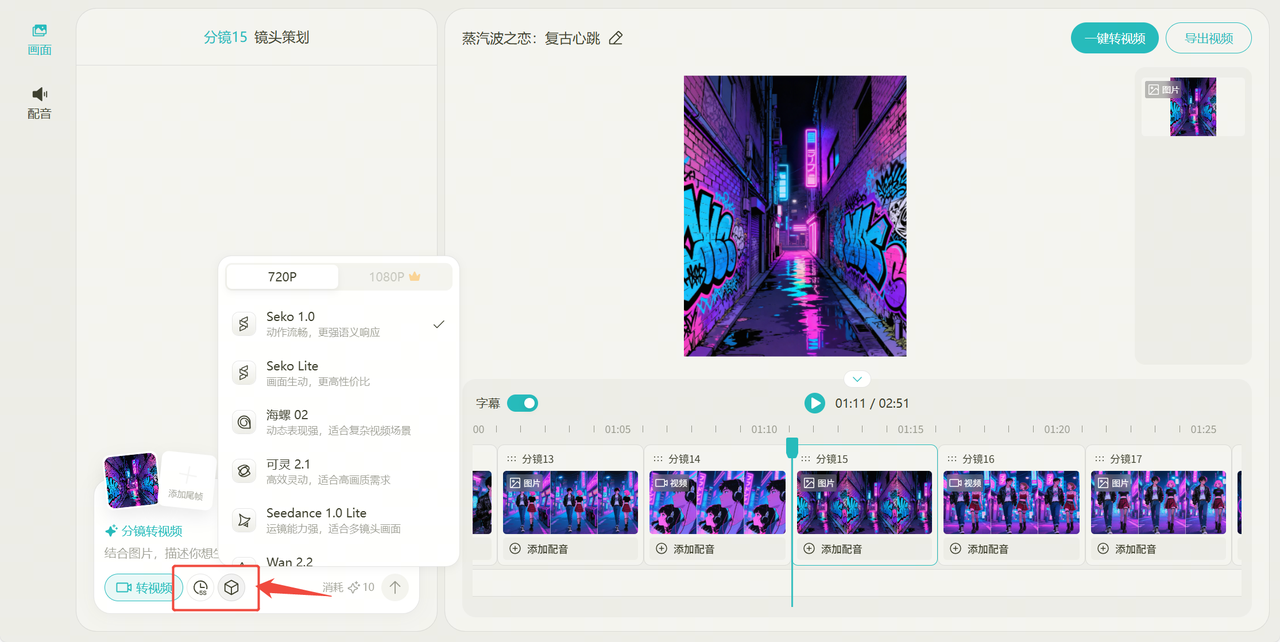Click 一键转视频 button

(x=1114, y=38)
